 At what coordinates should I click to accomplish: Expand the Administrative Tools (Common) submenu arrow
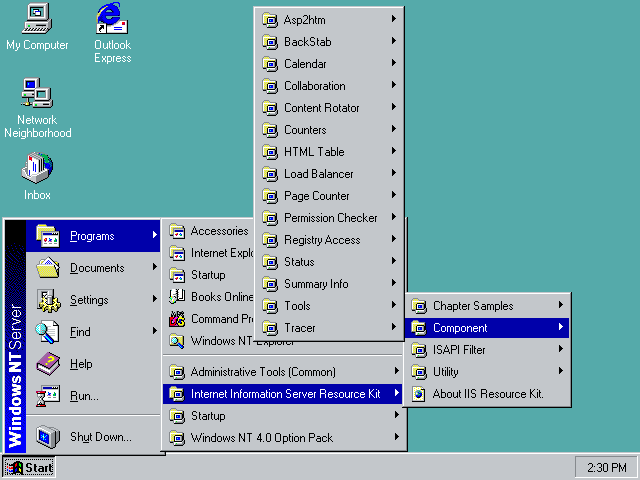pos(396,371)
